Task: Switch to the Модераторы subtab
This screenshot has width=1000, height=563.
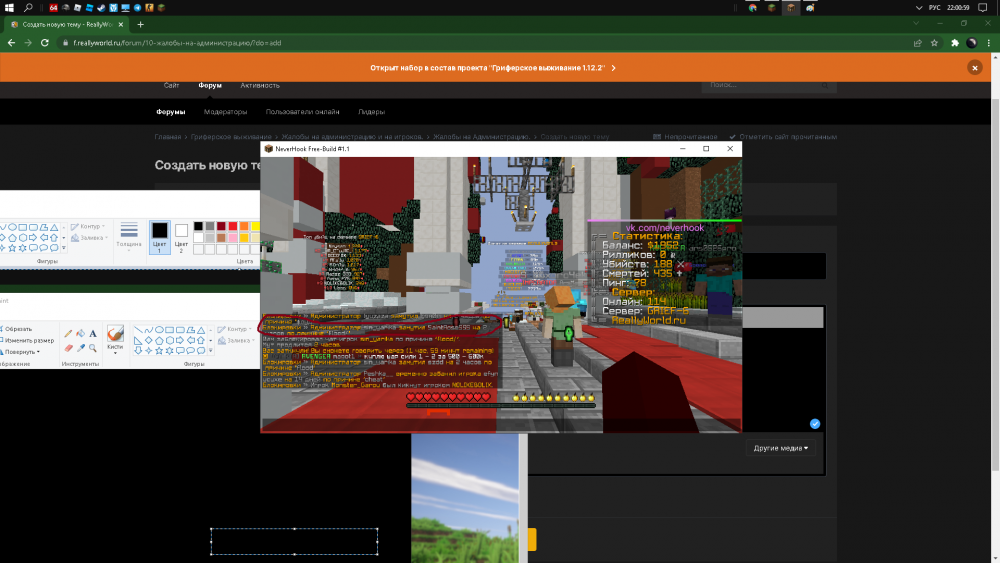Action: [225, 112]
